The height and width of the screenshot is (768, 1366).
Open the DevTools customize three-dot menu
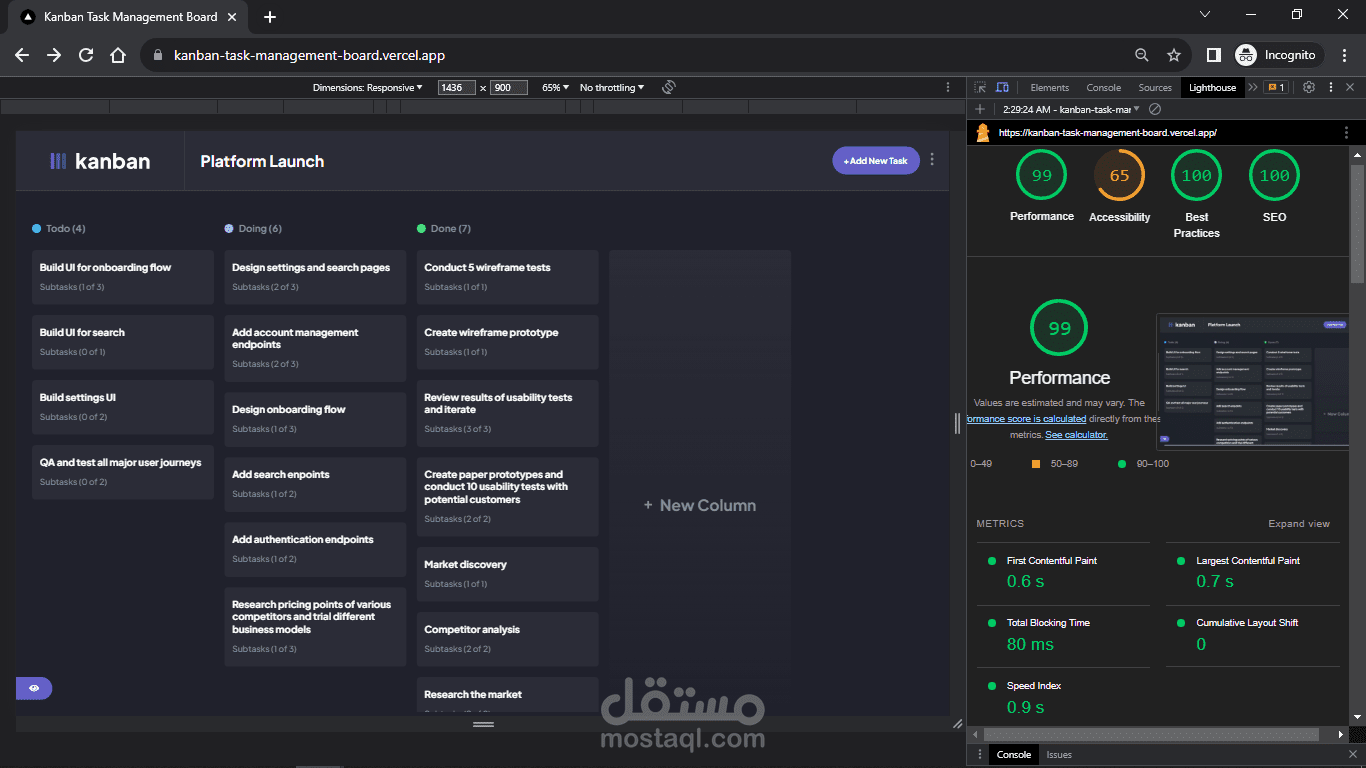tap(1329, 88)
